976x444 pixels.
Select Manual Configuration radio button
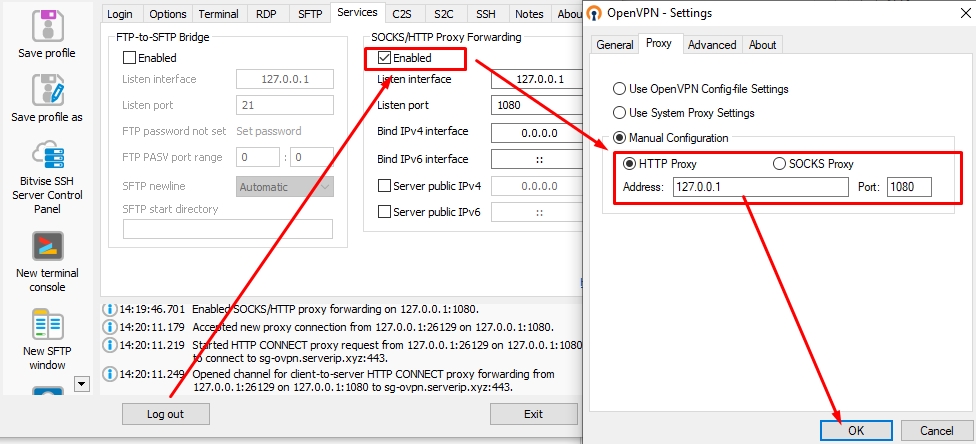tap(619, 138)
